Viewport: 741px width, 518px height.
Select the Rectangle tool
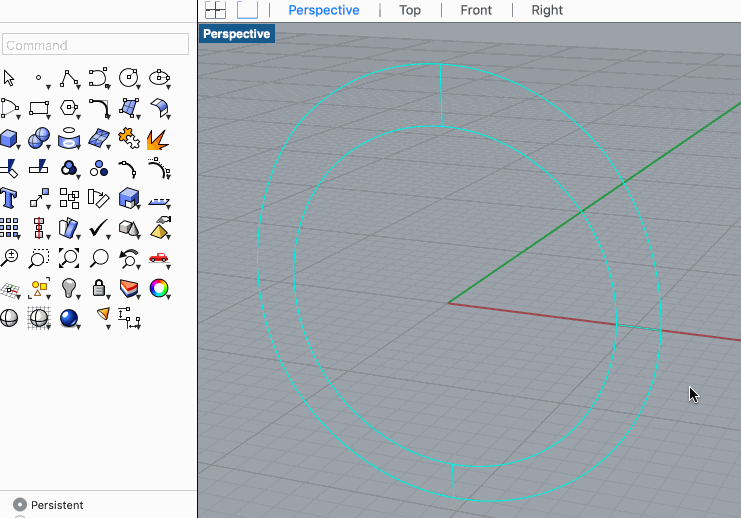point(39,108)
